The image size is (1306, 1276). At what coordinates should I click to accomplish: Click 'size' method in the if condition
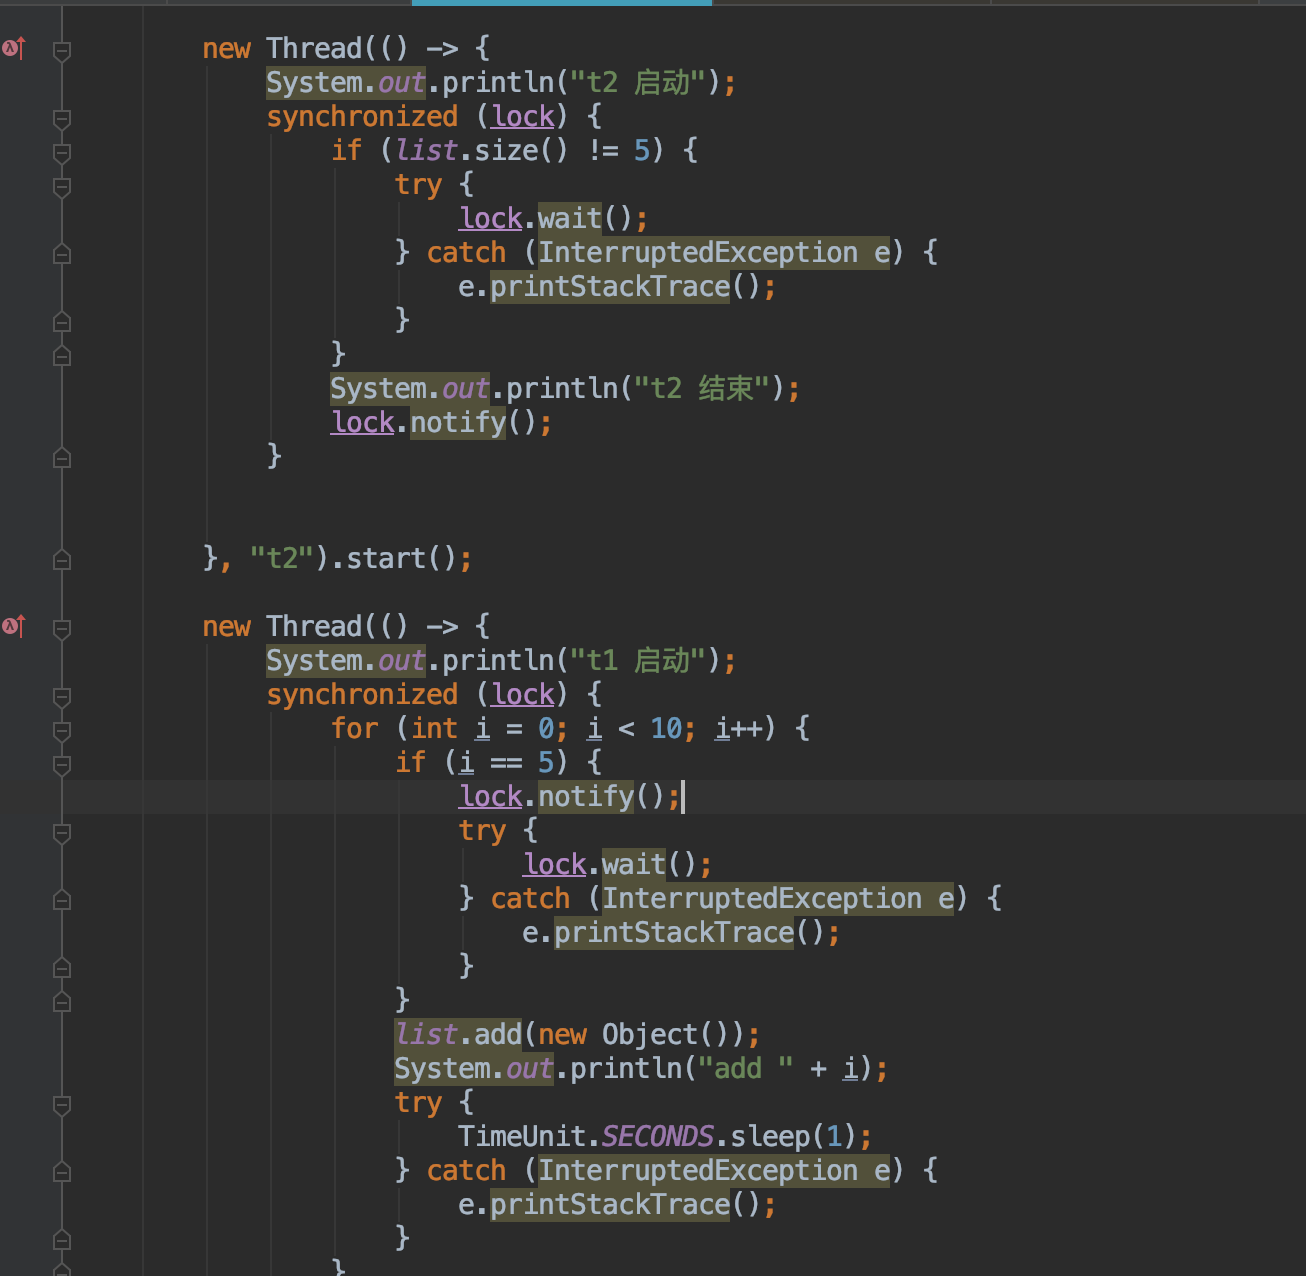point(506,150)
